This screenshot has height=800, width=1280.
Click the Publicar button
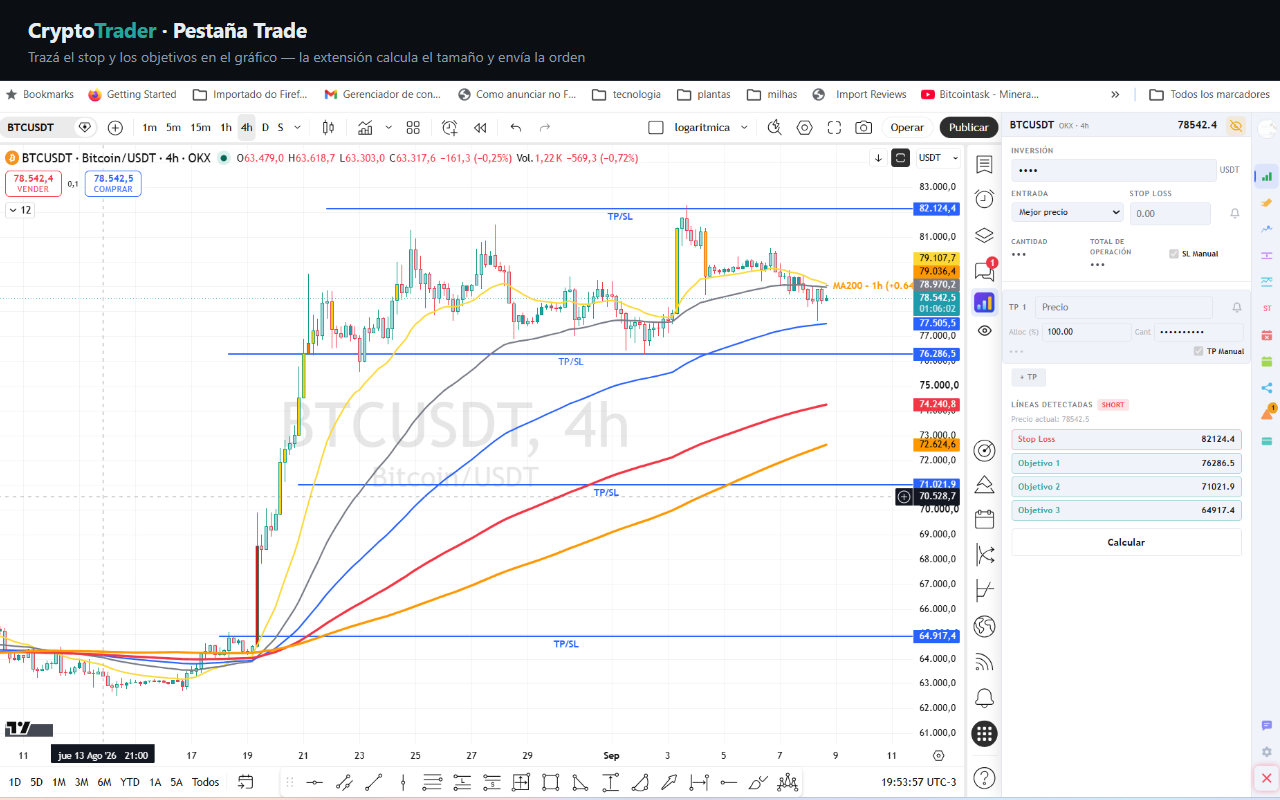tap(968, 127)
